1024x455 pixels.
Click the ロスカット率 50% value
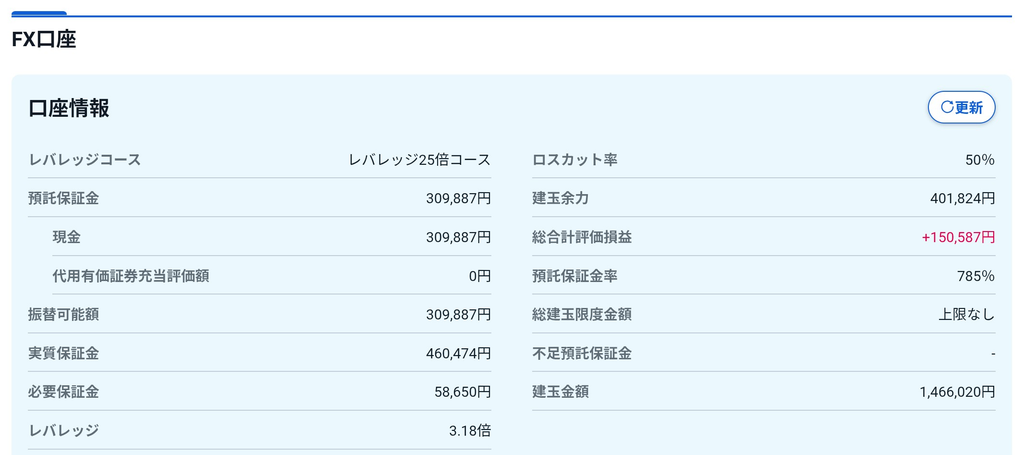click(980, 160)
